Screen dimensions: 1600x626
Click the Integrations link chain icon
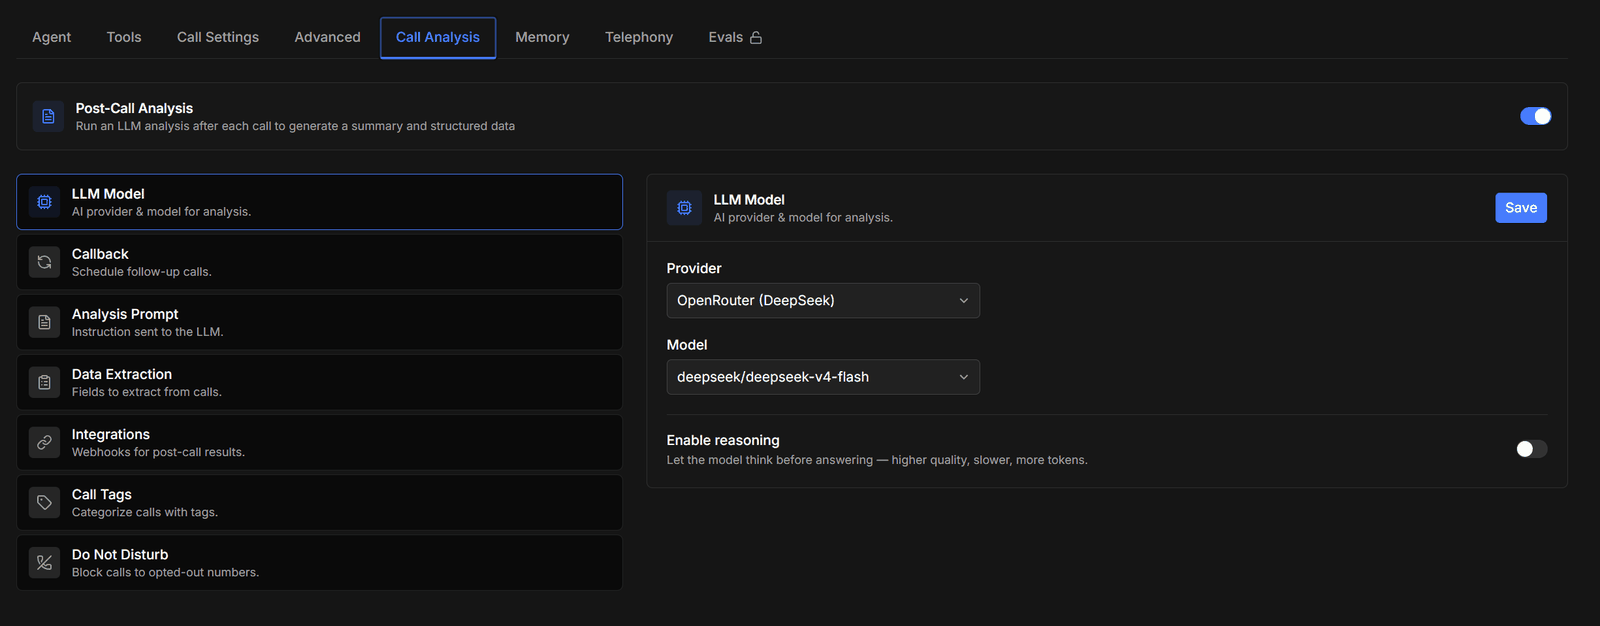44,442
